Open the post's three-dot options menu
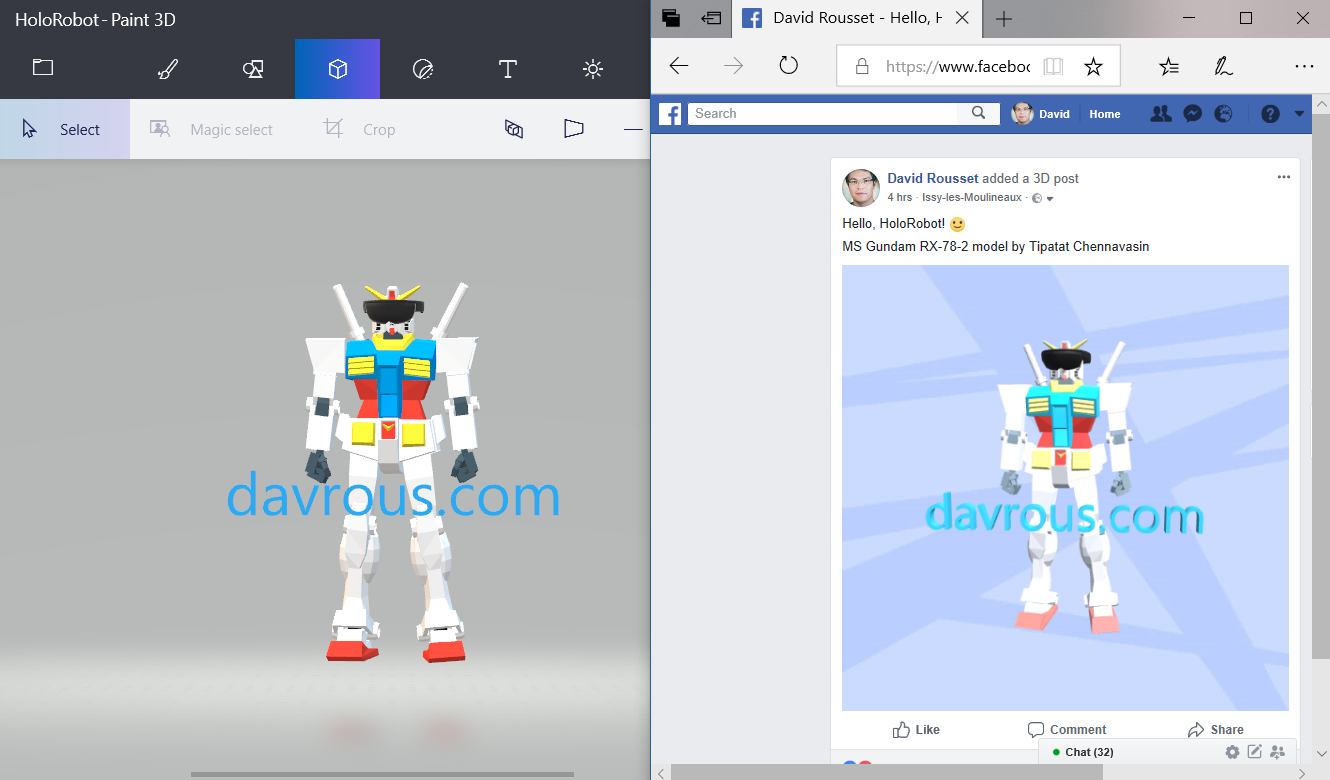This screenshot has height=780, width=1330. click(x=1284, y=177)
